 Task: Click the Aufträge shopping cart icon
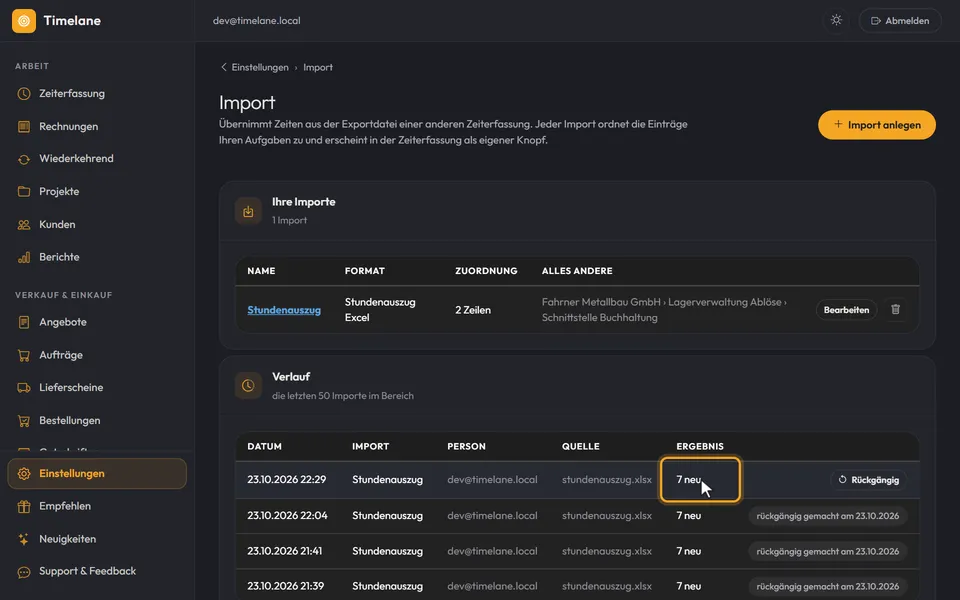click(x=24, y=355)
